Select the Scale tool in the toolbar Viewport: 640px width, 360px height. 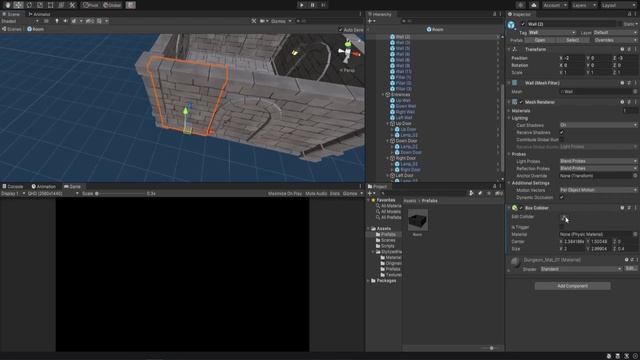[40, 5]
